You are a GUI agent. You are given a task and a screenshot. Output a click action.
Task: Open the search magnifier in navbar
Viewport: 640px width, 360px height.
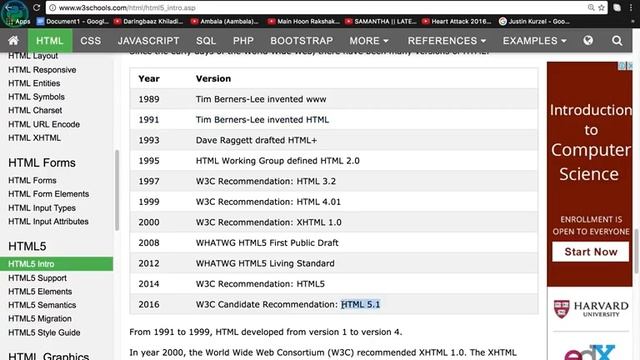click(x=617, y=40)
